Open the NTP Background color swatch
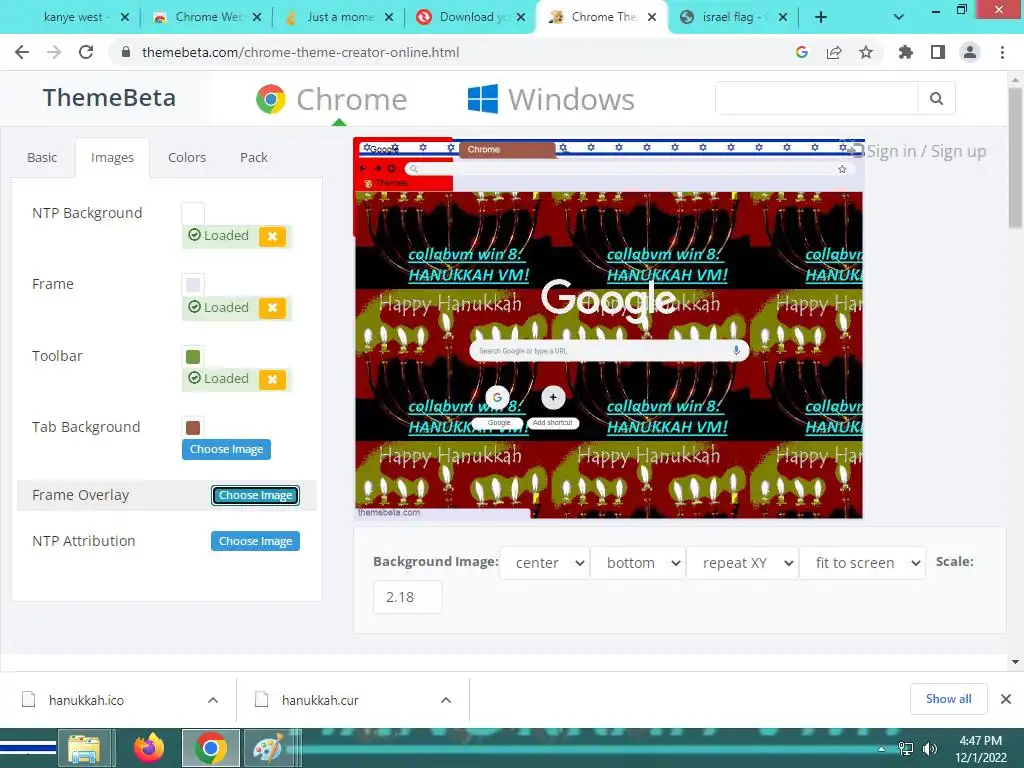The width and height of the screenshot is (1024, 768). click(x=193, y=213)
